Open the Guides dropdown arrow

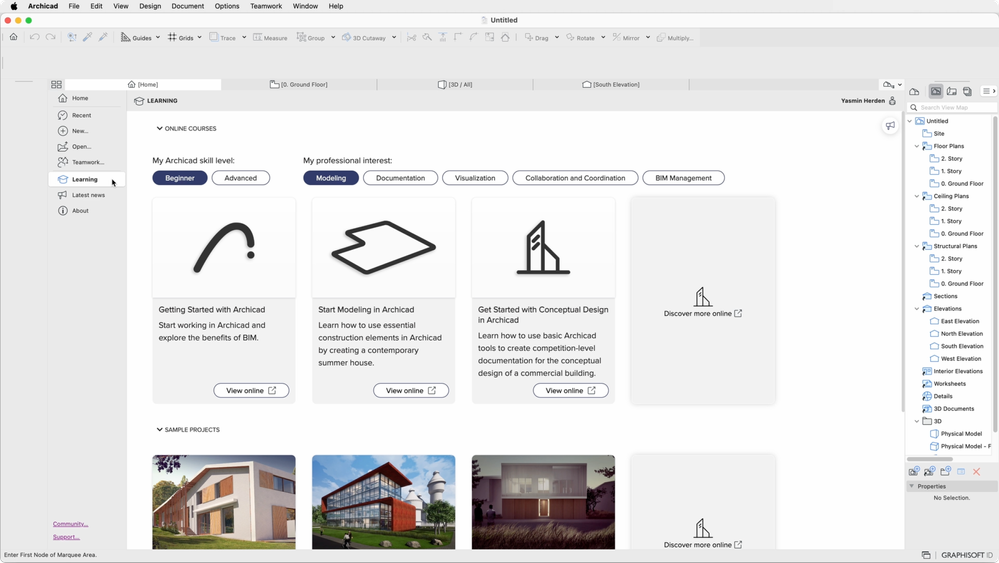coord(158,37)
